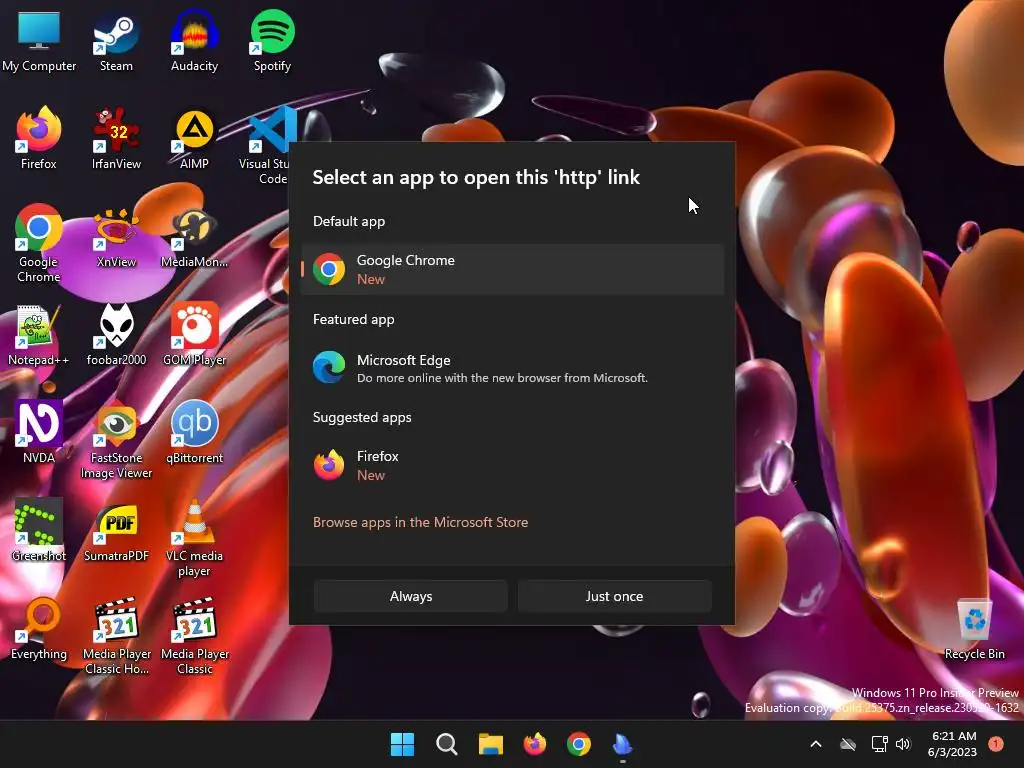Open taskbar Search
Screen dimensions: 1024x768
447,744
